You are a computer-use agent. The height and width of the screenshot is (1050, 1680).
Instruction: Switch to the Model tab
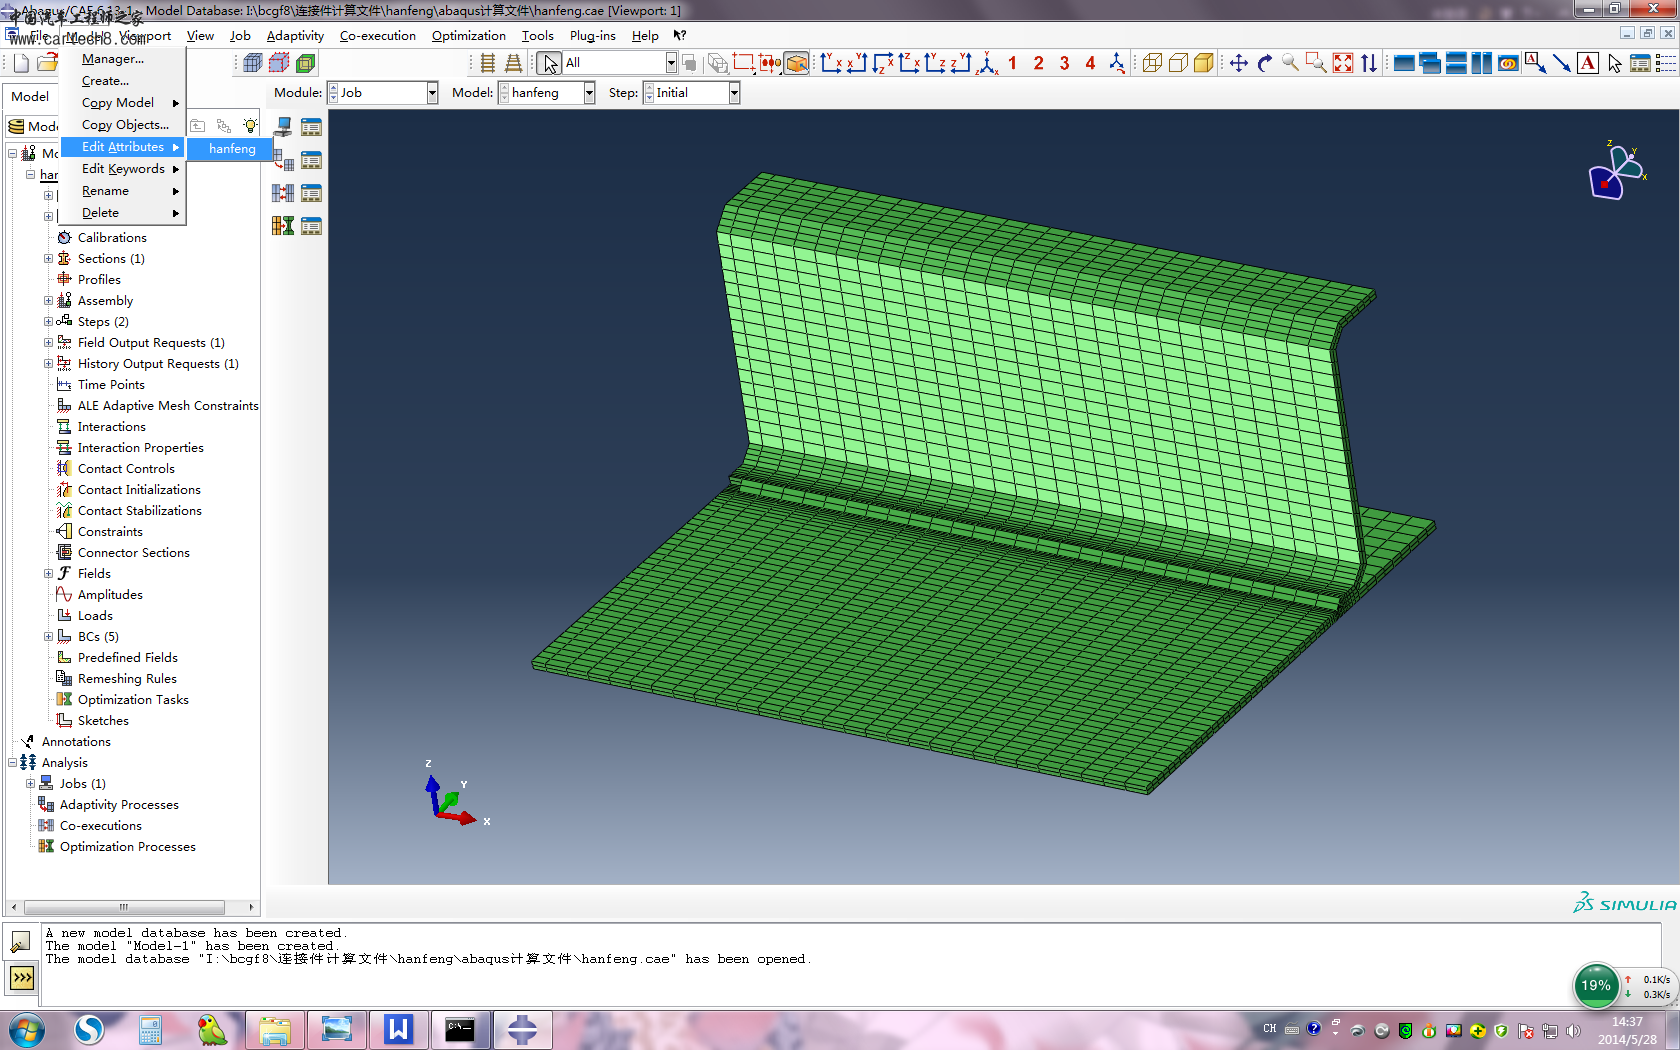coord(30,97)
